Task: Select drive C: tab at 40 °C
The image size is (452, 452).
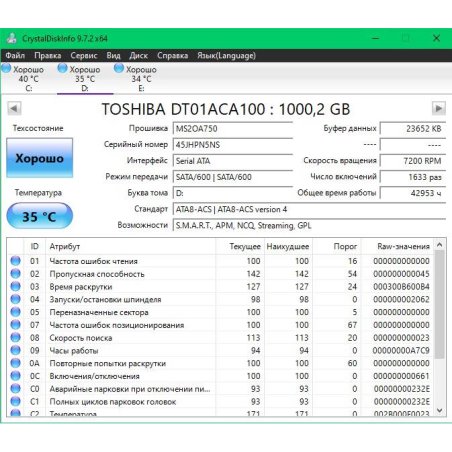Action: point(28,79)
